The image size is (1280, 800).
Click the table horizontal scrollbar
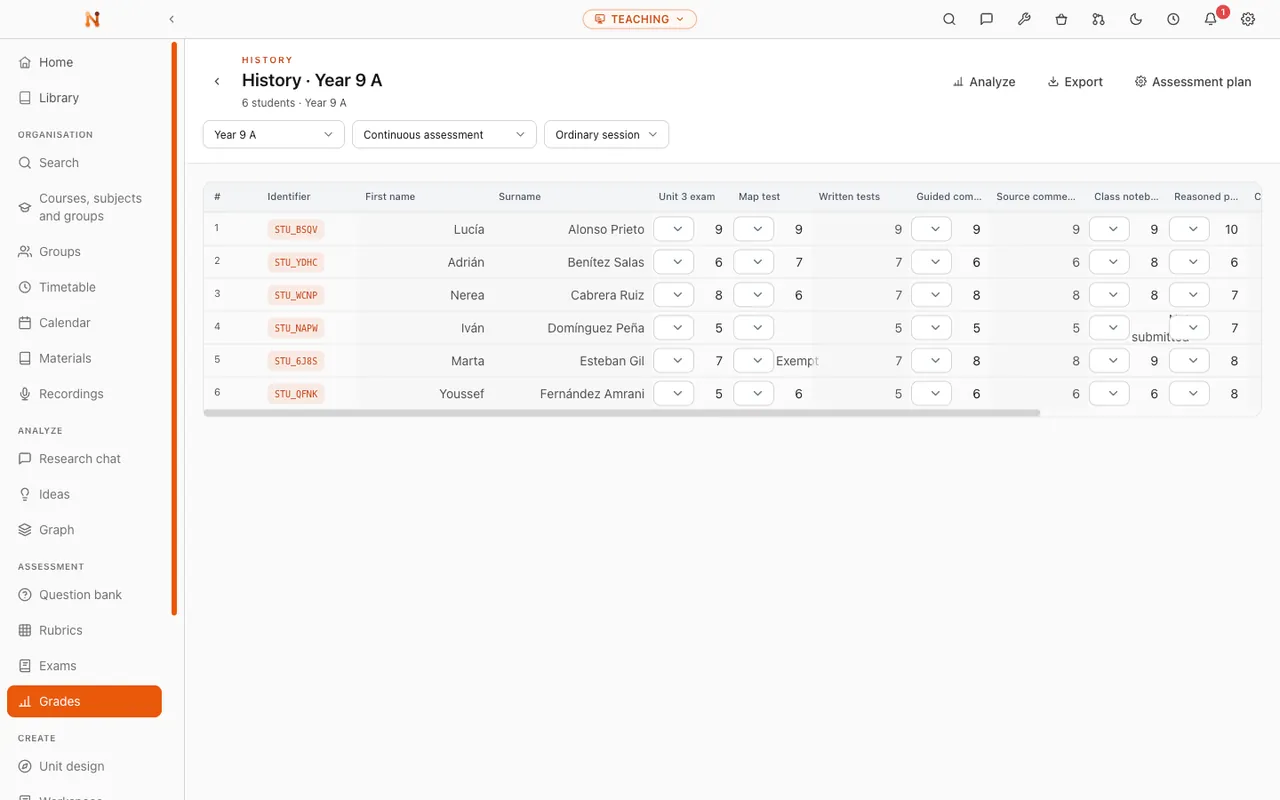click(621, 412)
